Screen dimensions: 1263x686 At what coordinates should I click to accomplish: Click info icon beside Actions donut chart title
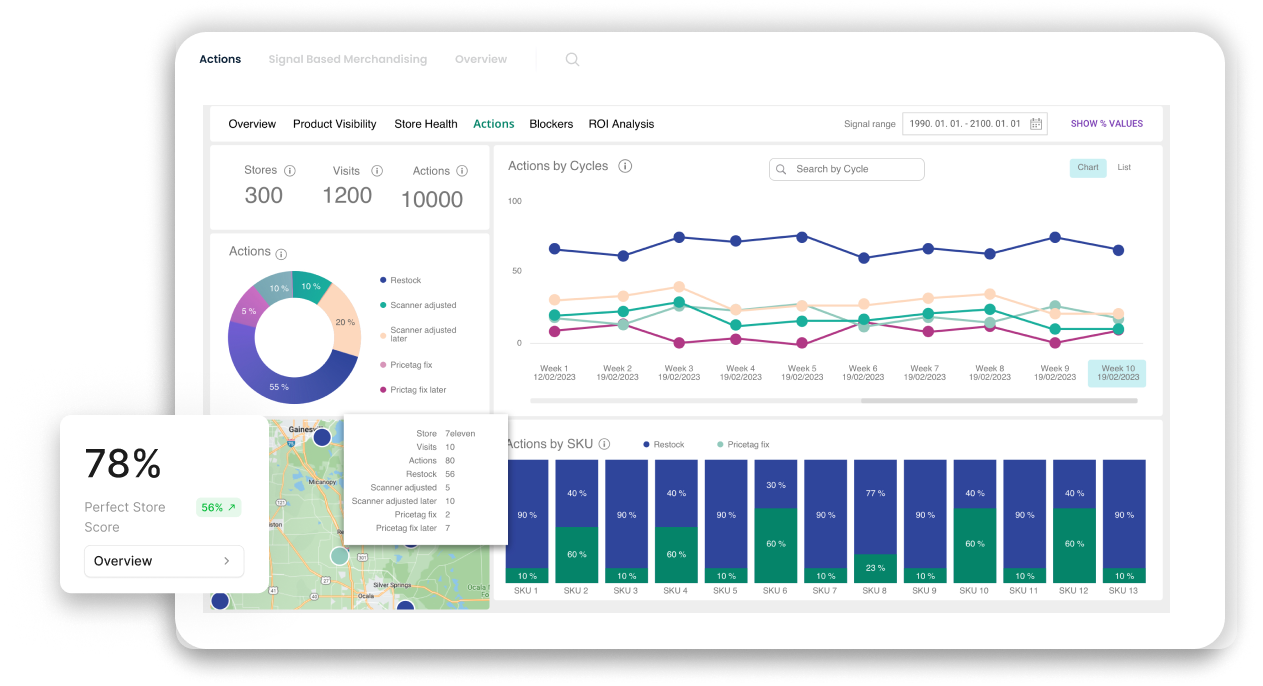(x=281, y=254)
